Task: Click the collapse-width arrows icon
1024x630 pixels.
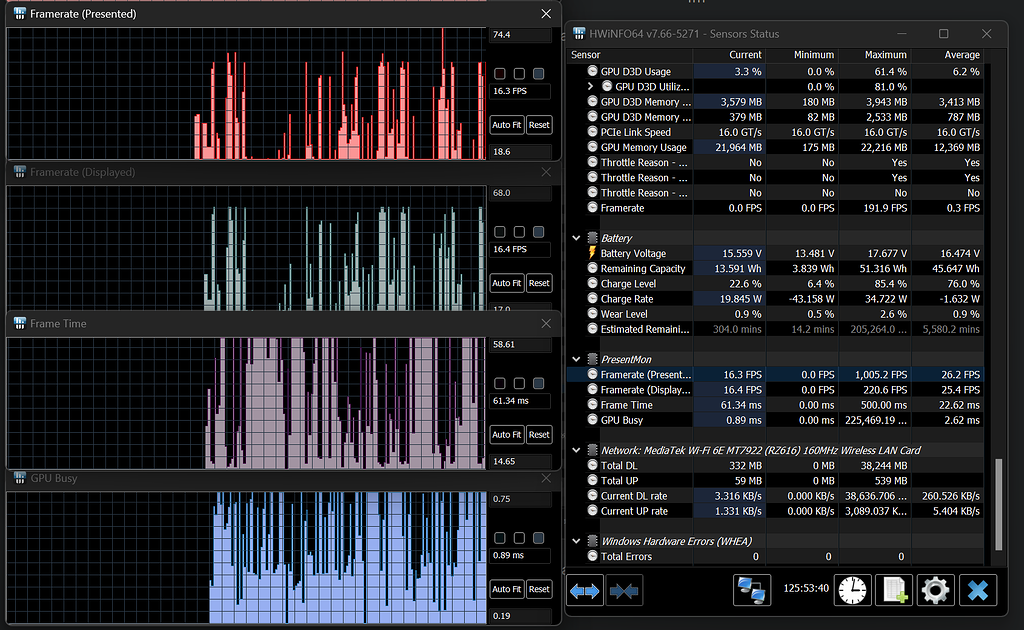Action: [624, 590]
